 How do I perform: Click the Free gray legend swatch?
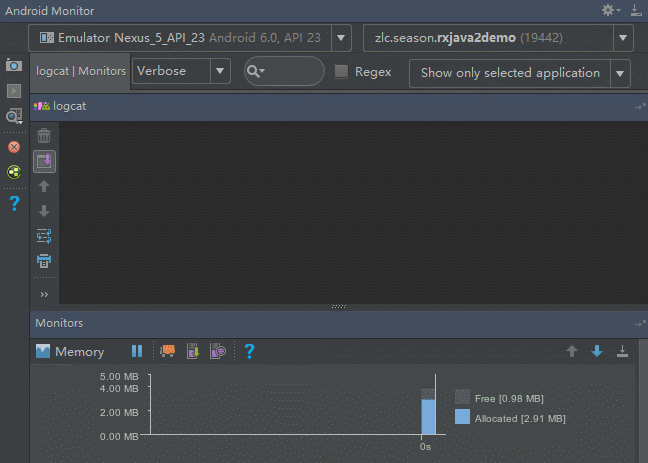462,397
